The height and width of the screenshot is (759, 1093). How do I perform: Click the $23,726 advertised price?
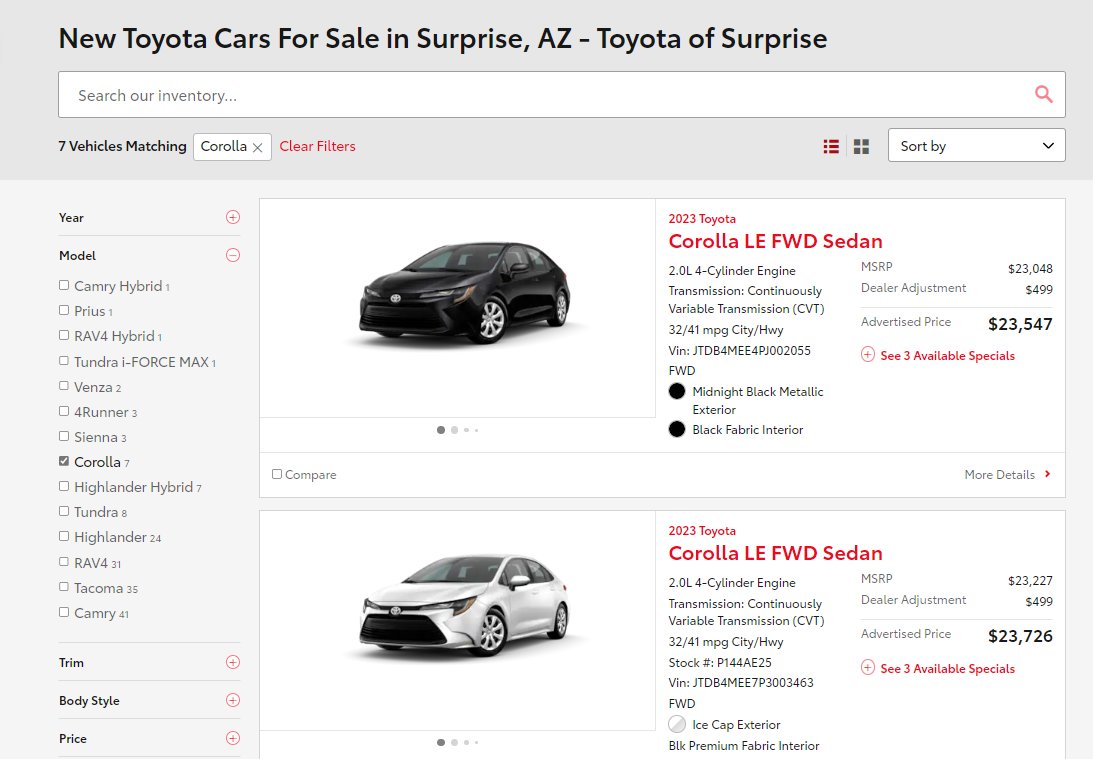1021,636
